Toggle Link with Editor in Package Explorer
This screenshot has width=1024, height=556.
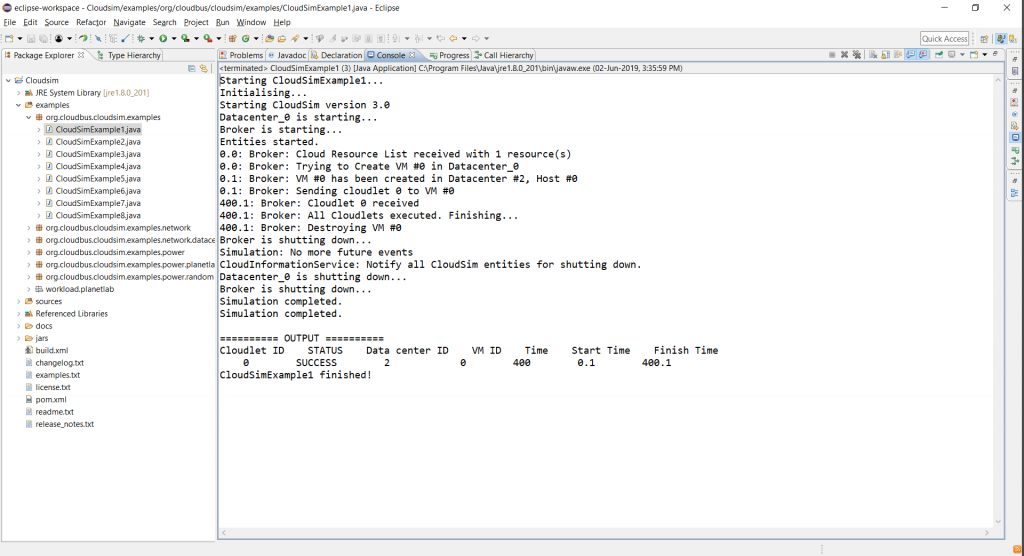click(x=204, y=69)
